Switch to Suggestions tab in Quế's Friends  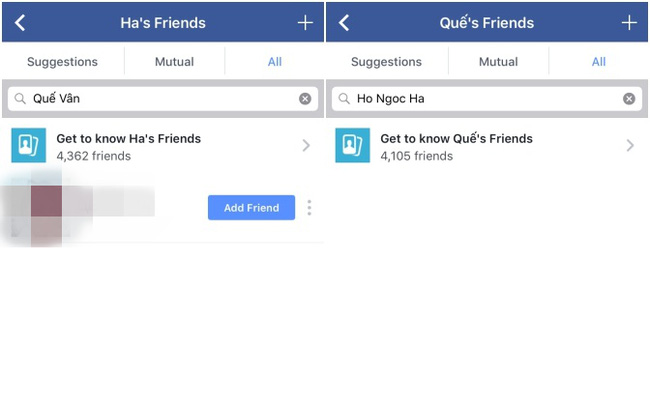click(386, 62)
